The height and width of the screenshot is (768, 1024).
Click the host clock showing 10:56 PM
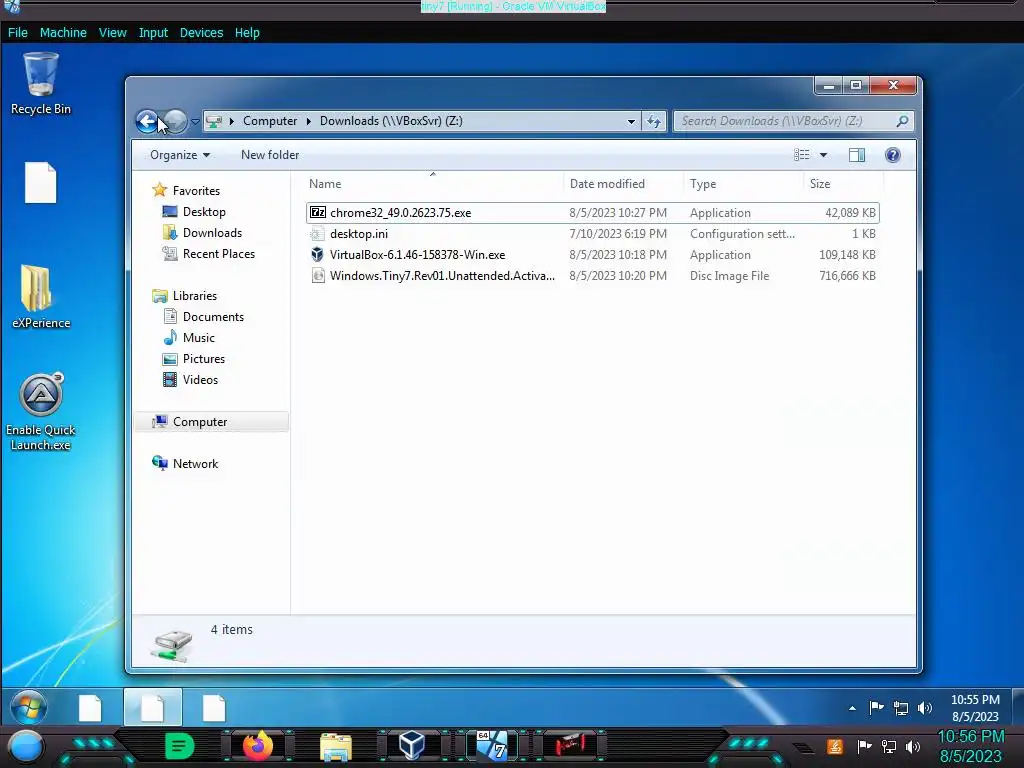(x=970, y=746)
